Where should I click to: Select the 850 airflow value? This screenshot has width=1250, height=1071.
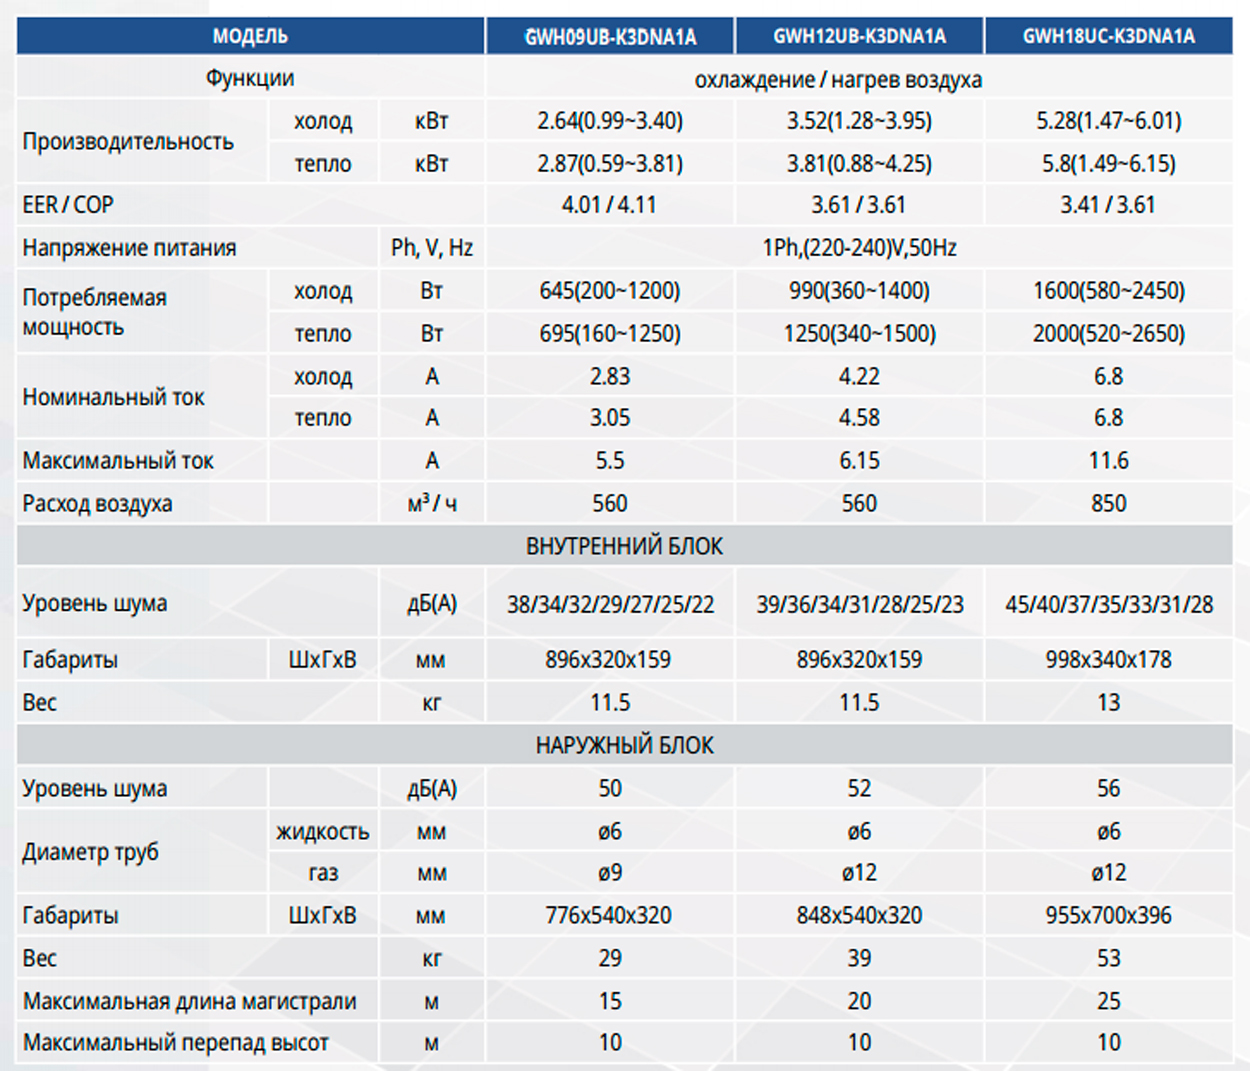[x=1108, y=503]
